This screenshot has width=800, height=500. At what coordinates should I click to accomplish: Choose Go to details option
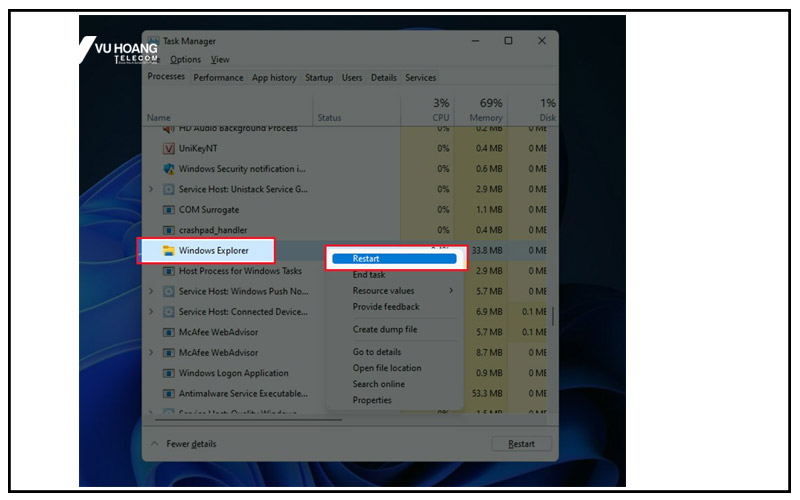click(x=377, y=352)
